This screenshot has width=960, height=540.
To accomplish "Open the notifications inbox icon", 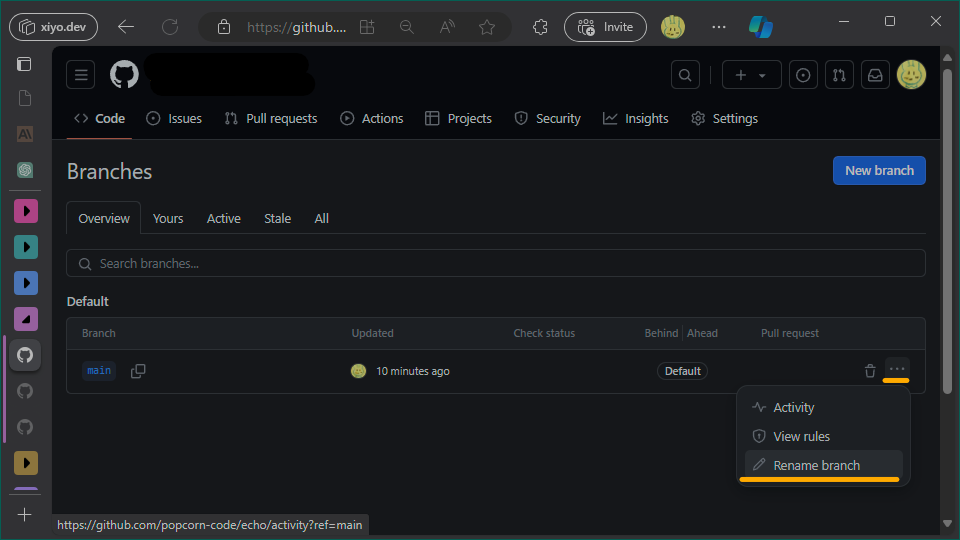I will point(875,75).
